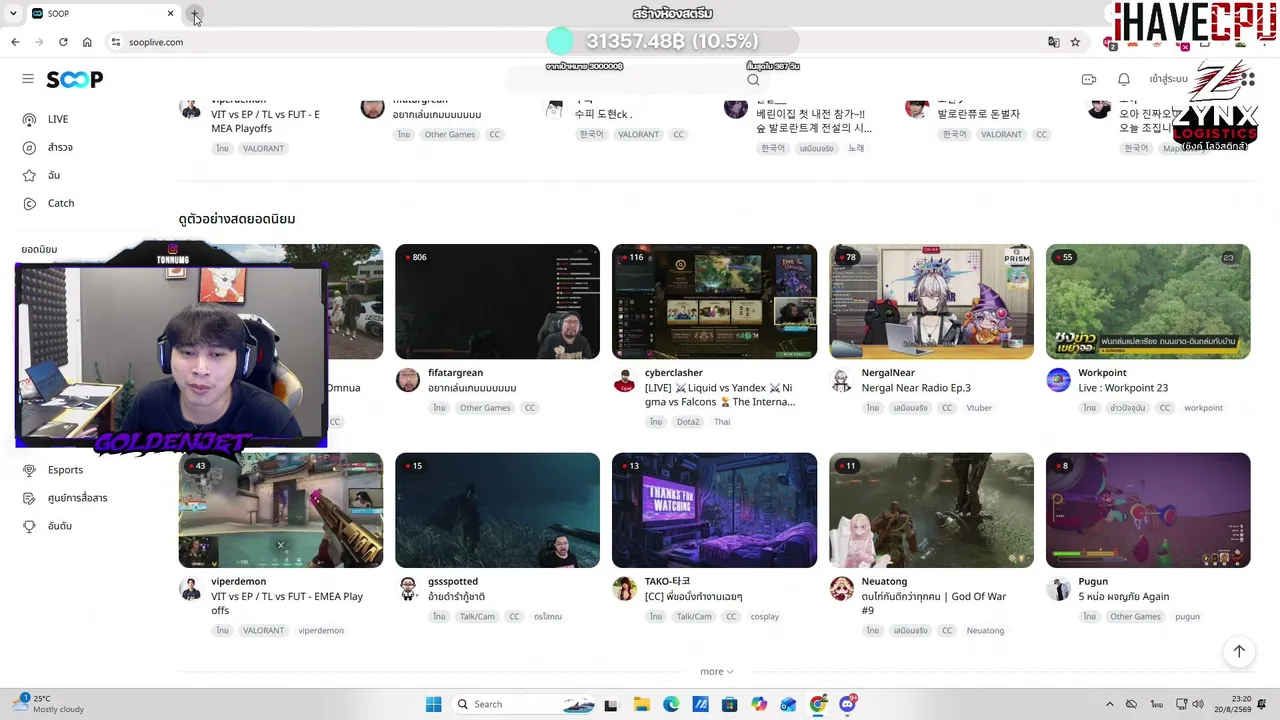Click the เข้าสู่ระบบ login link
Screen dimensions: 1280x720
[1168, 79]
